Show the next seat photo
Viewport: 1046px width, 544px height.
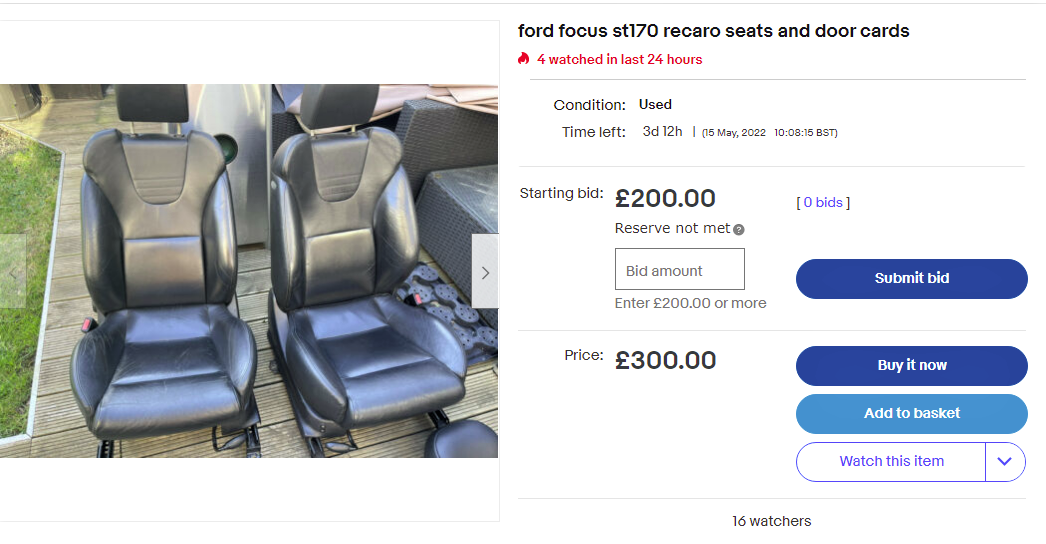[x=485, y=272]
